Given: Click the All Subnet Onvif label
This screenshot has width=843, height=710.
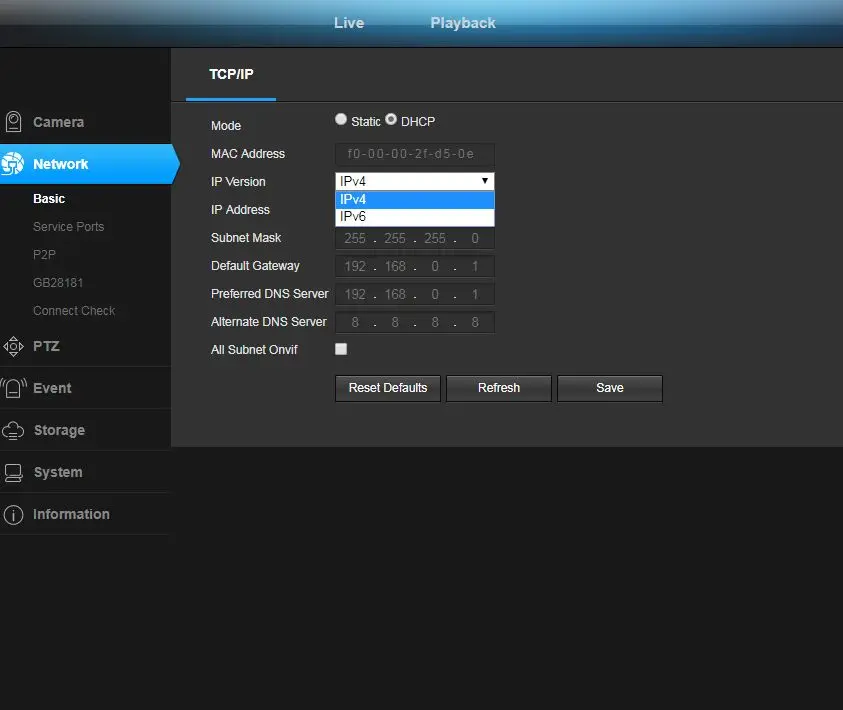Looking at the screenshot, I should (254, 350).
